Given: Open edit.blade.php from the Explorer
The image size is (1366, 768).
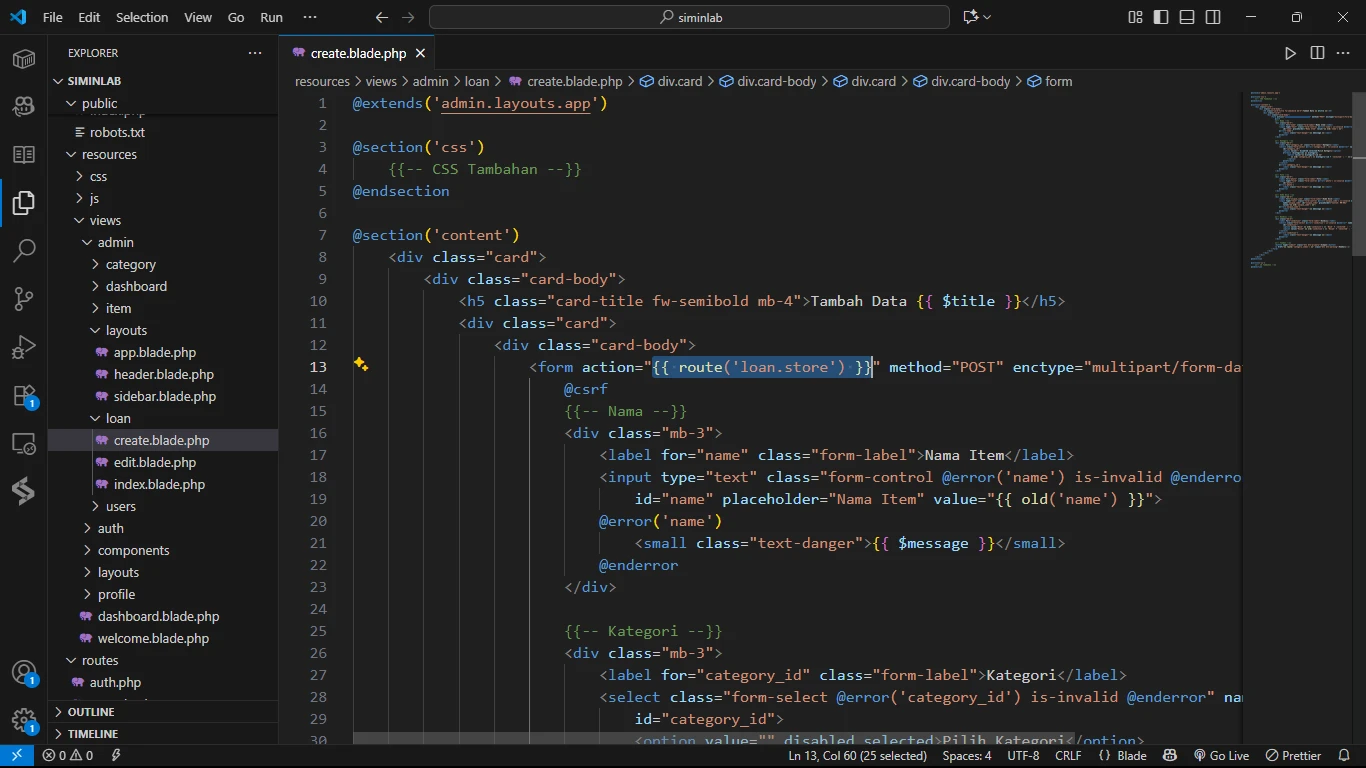Looking at the screenshot, I should pyautogui.click(x=154, y=462).
